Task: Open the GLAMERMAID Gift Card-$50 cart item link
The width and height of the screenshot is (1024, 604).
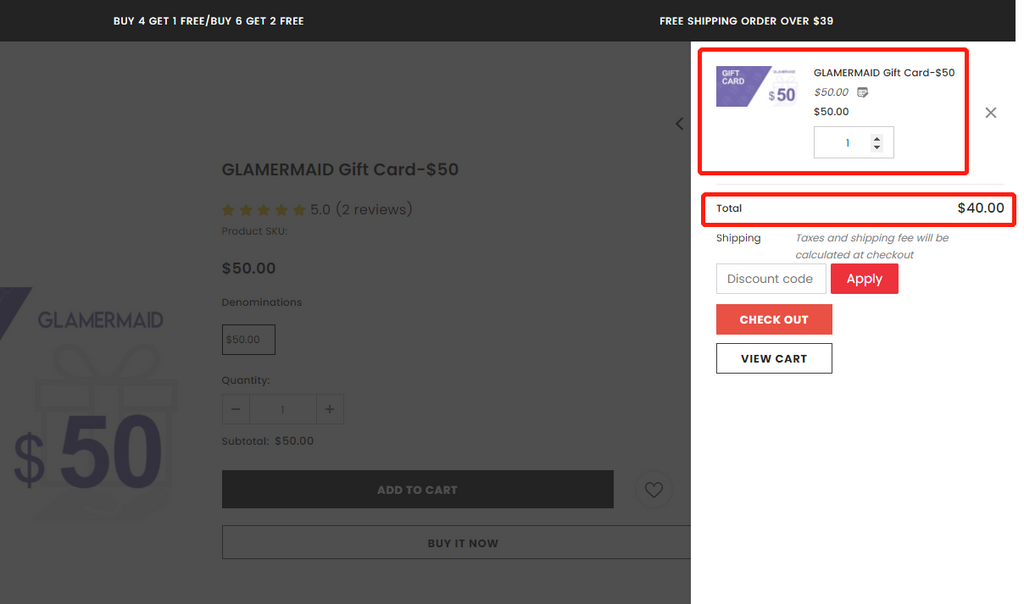Action: [x=884, y=73]
